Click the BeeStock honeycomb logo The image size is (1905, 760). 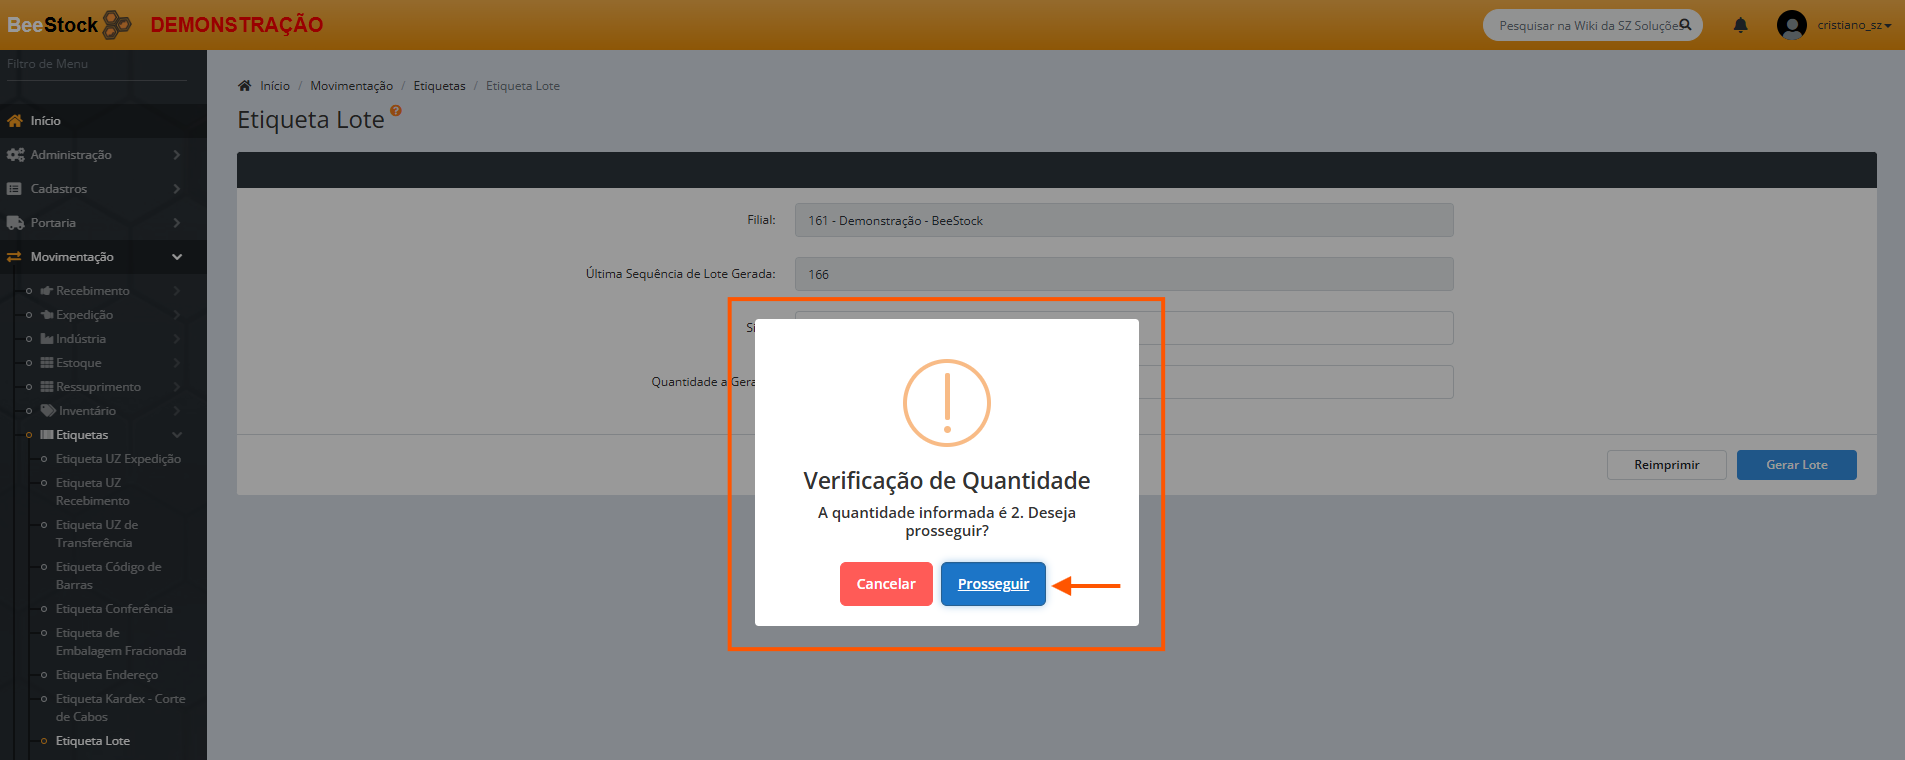117,24
